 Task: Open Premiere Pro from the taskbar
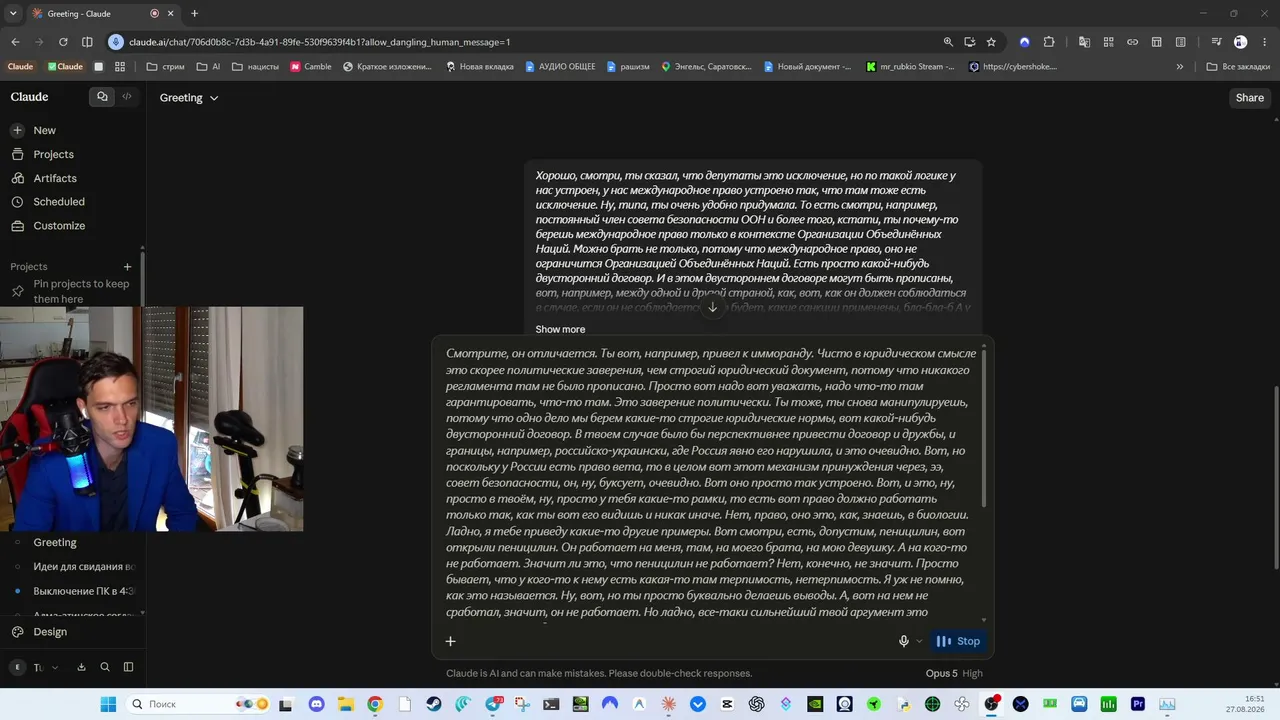coord(1138,704)
